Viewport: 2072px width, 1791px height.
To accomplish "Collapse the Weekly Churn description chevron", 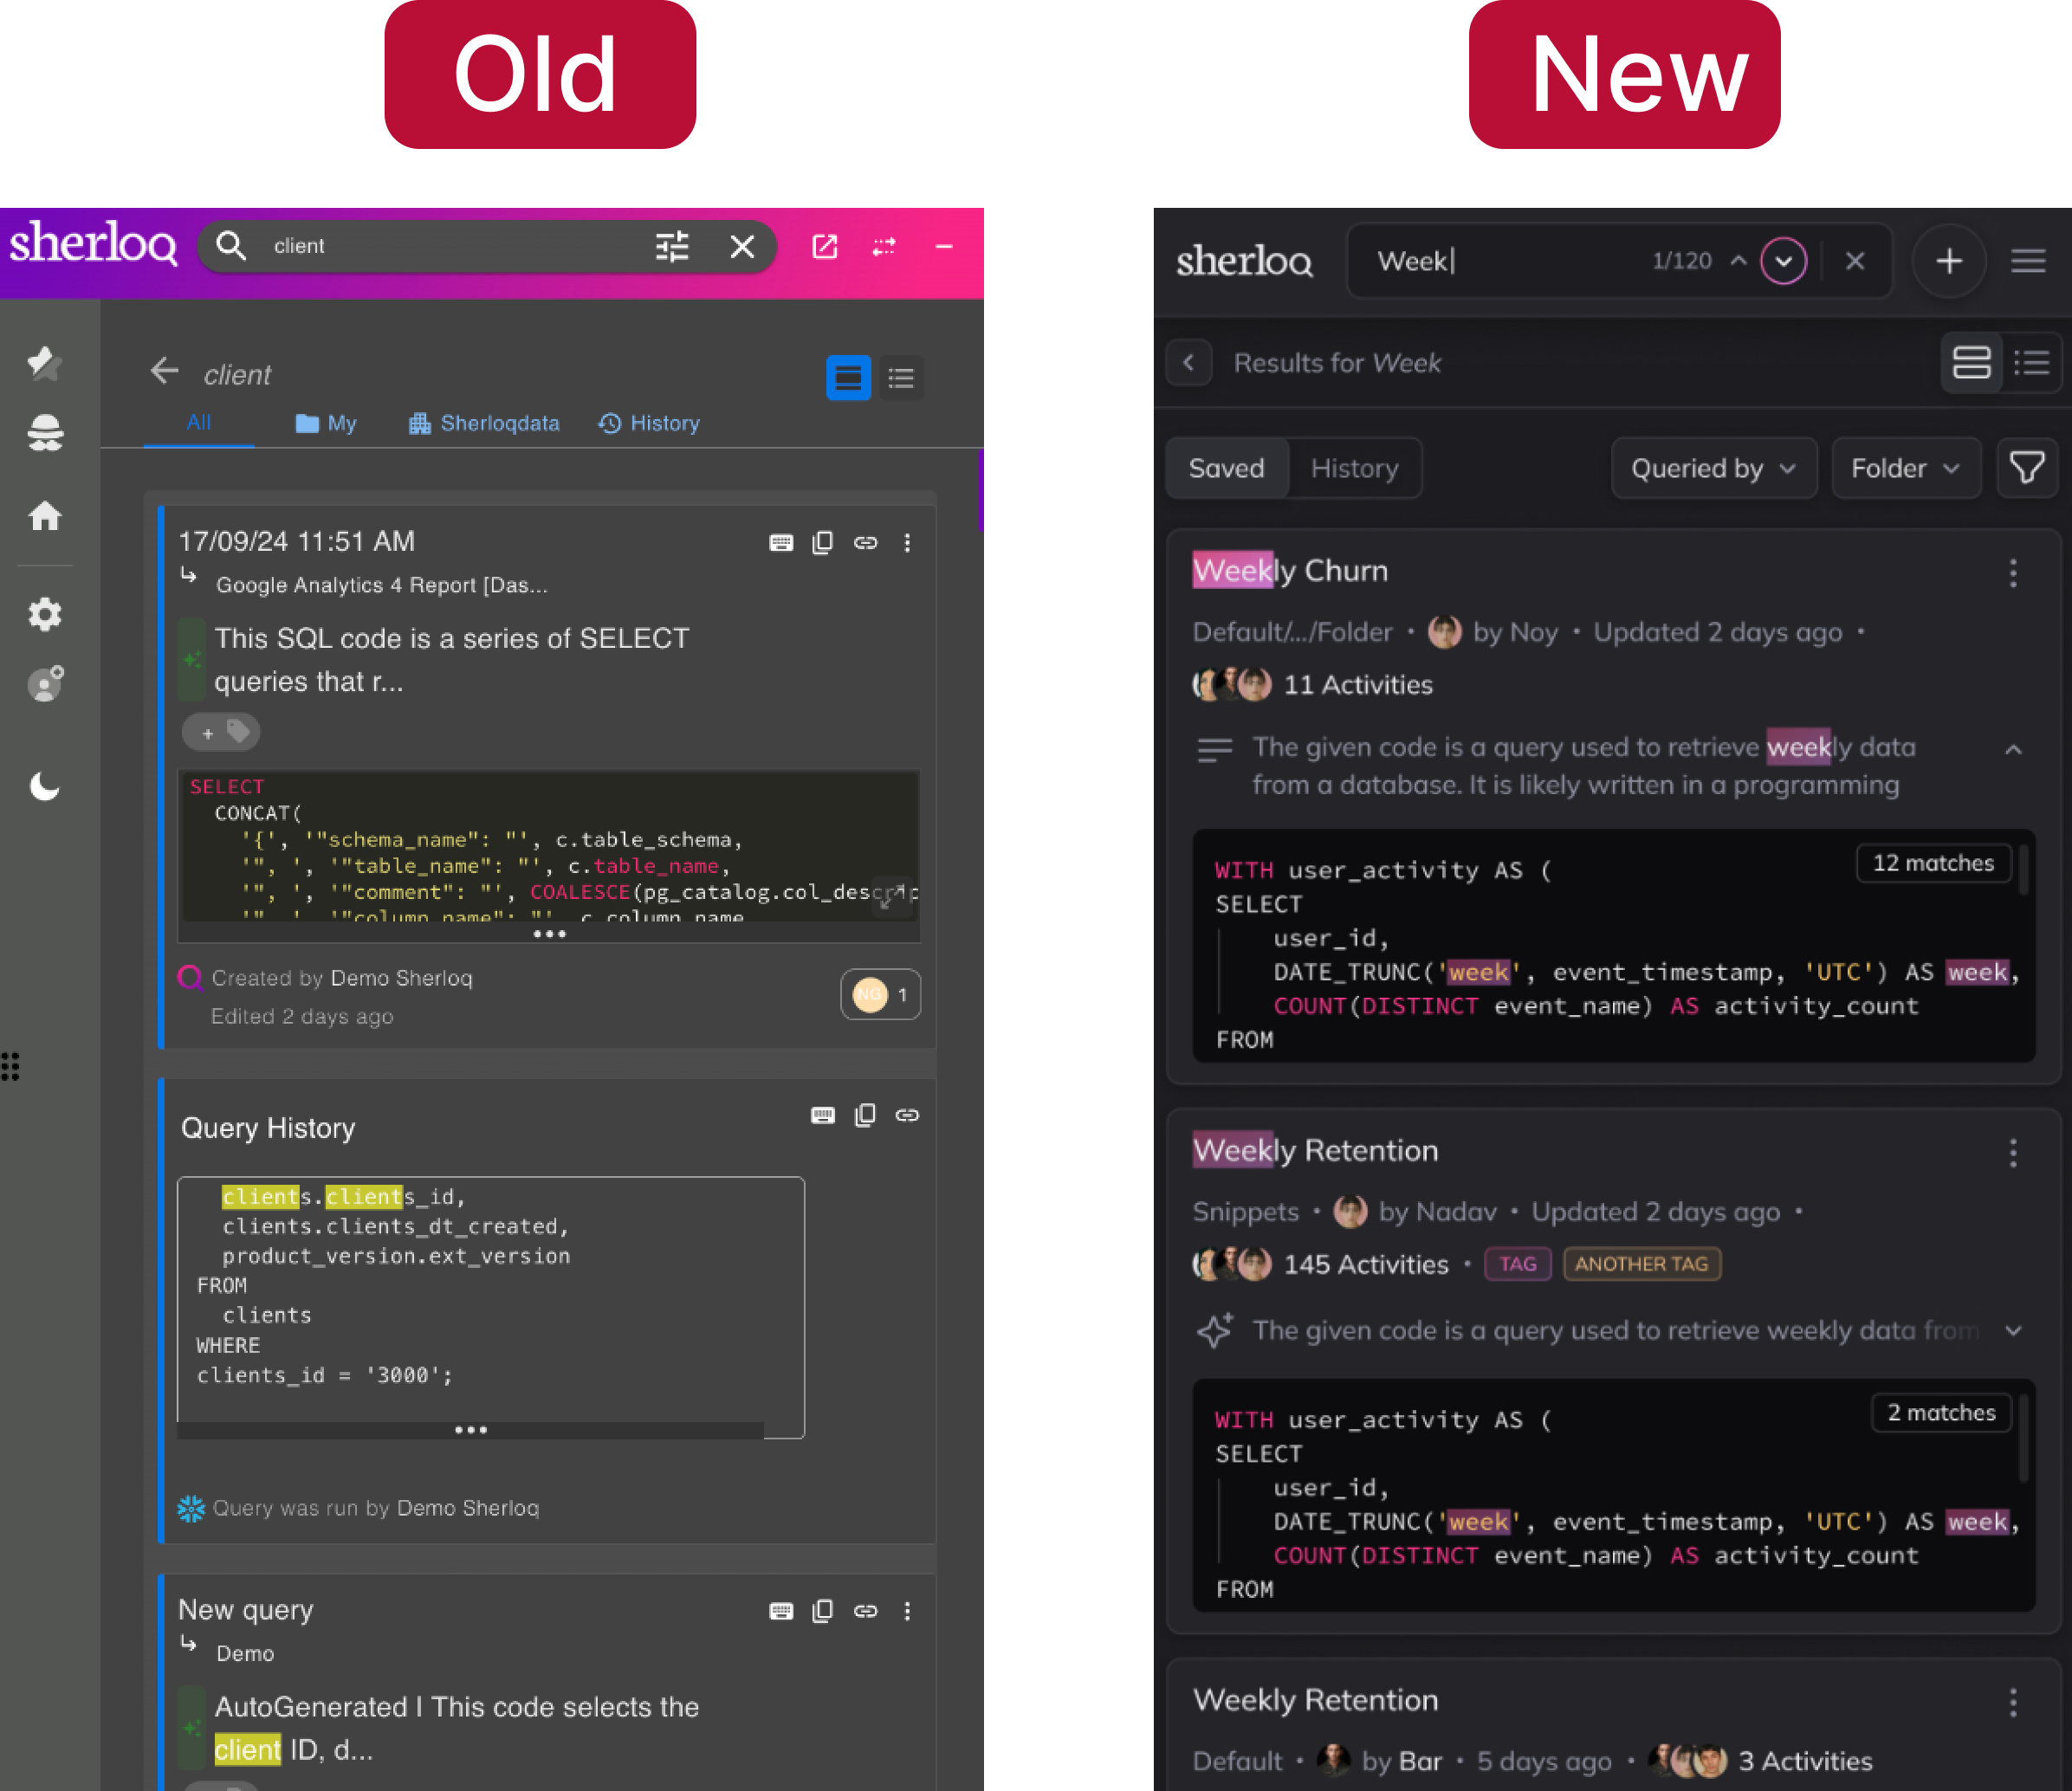I will [x=2013, y=749].
